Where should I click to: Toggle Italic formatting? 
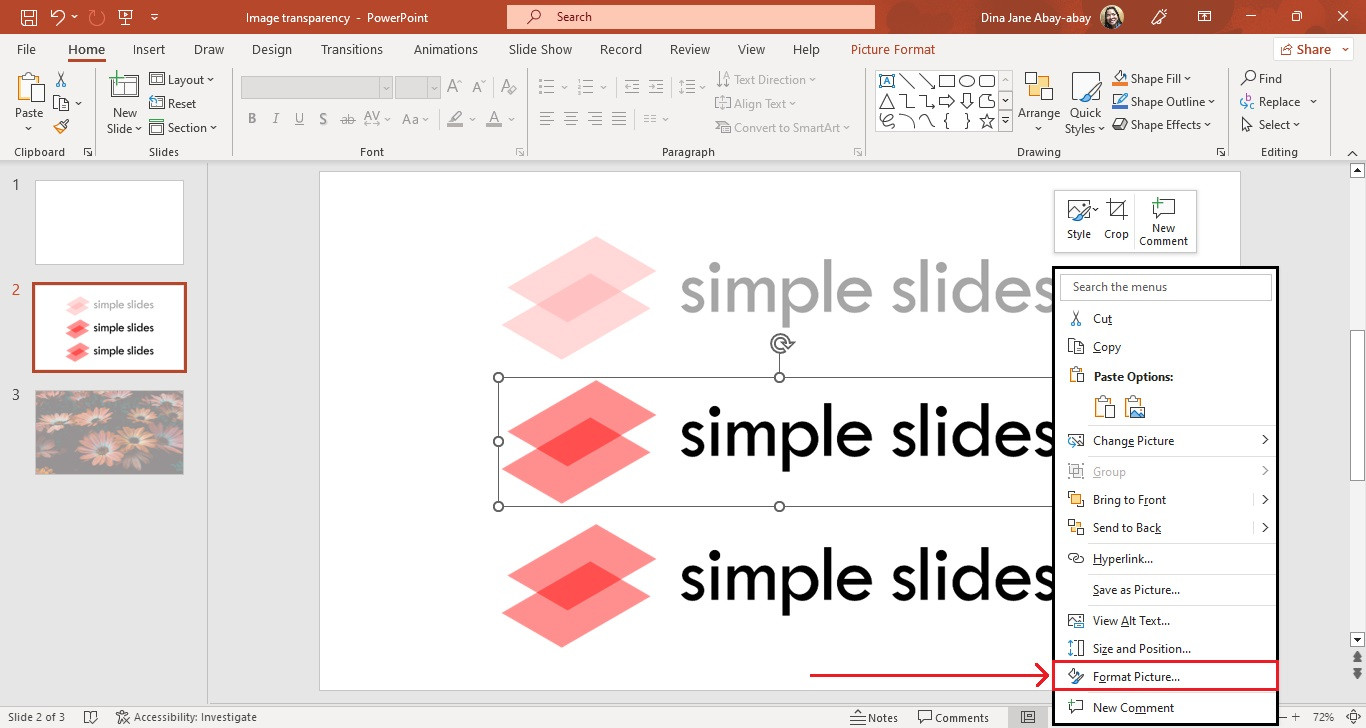pos(276,119)
